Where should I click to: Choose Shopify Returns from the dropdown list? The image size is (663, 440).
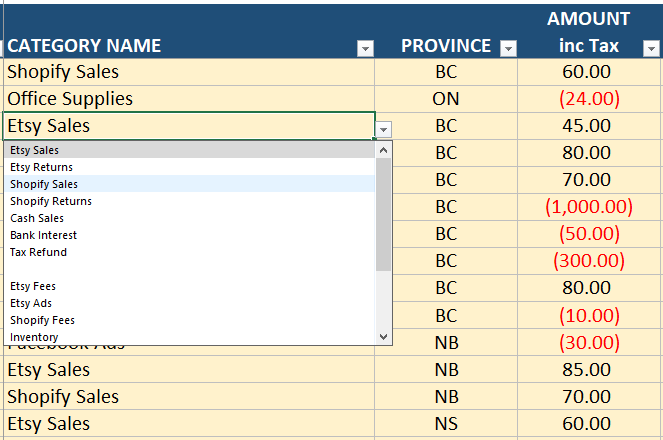click(x=189, y=201)
